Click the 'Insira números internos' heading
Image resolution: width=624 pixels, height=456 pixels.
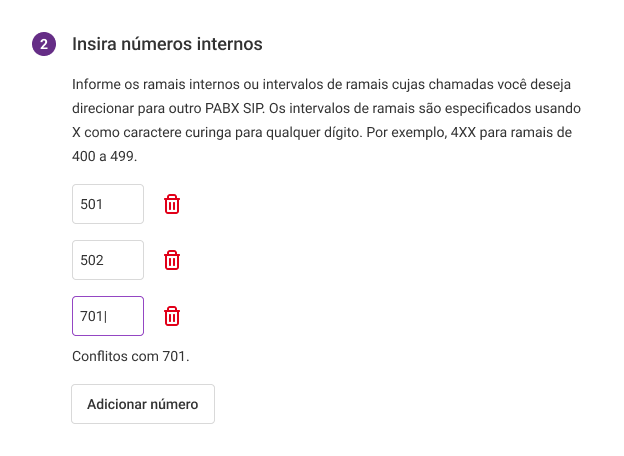pos(167,44)
